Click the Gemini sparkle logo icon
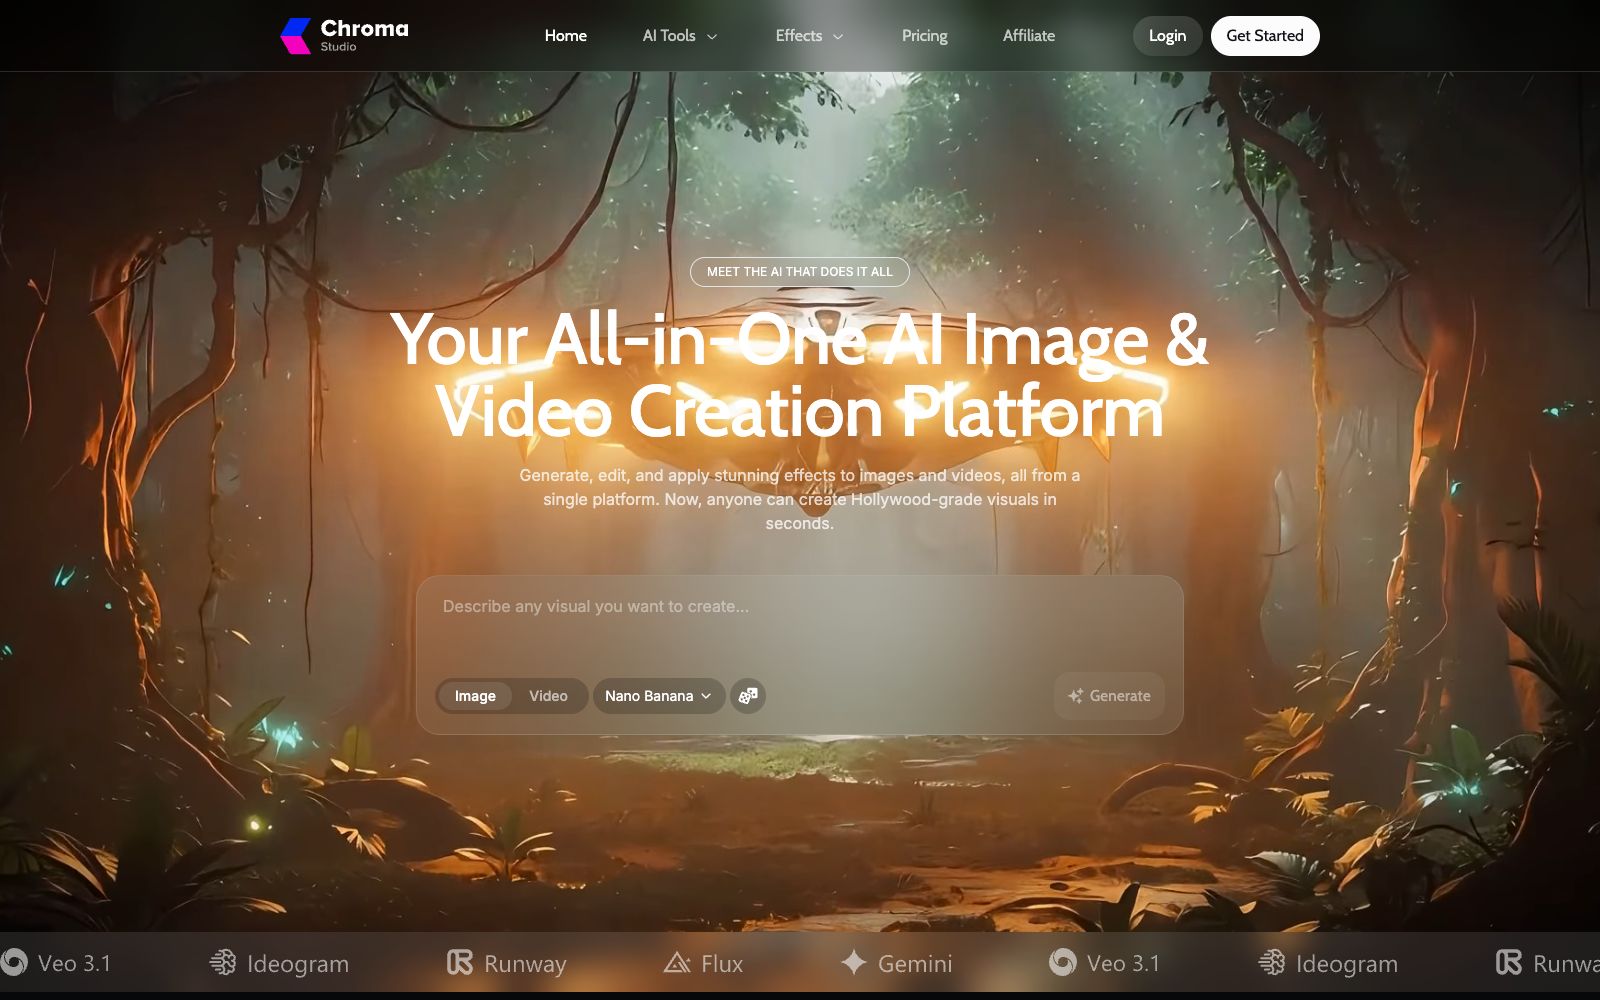This screenshot has height=1000, width=1600. click(853, 963)
